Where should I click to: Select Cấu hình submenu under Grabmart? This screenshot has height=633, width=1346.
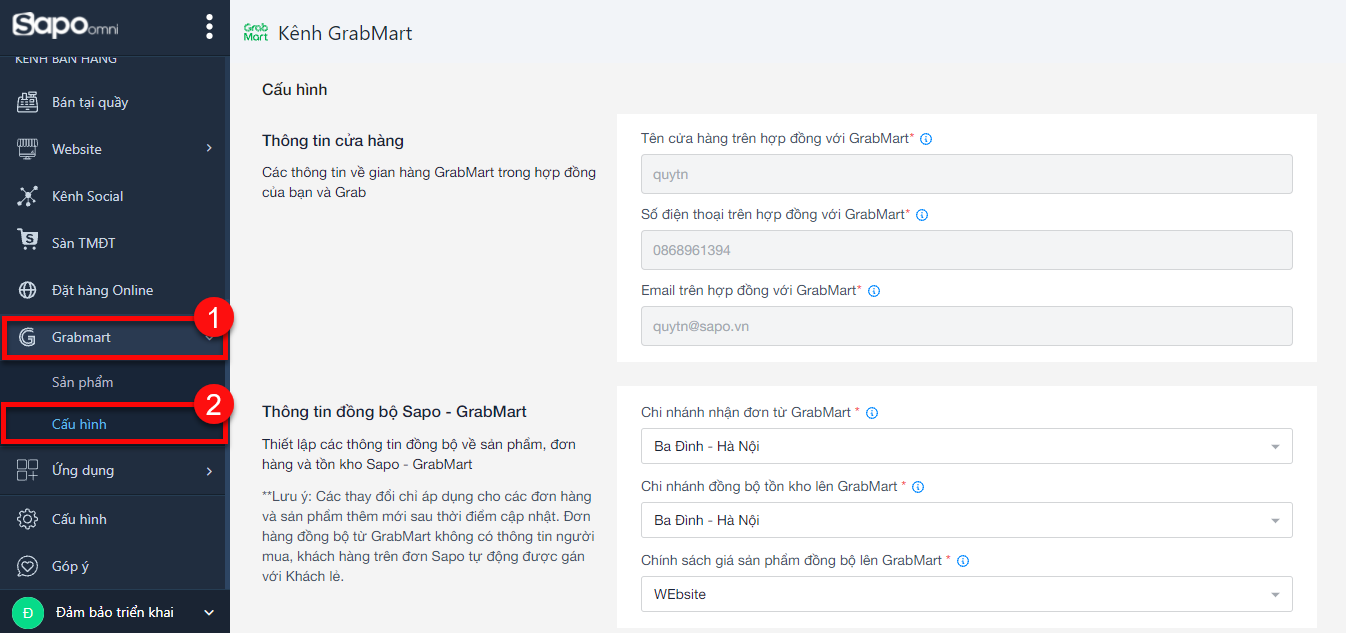click(x=79, y=424)
